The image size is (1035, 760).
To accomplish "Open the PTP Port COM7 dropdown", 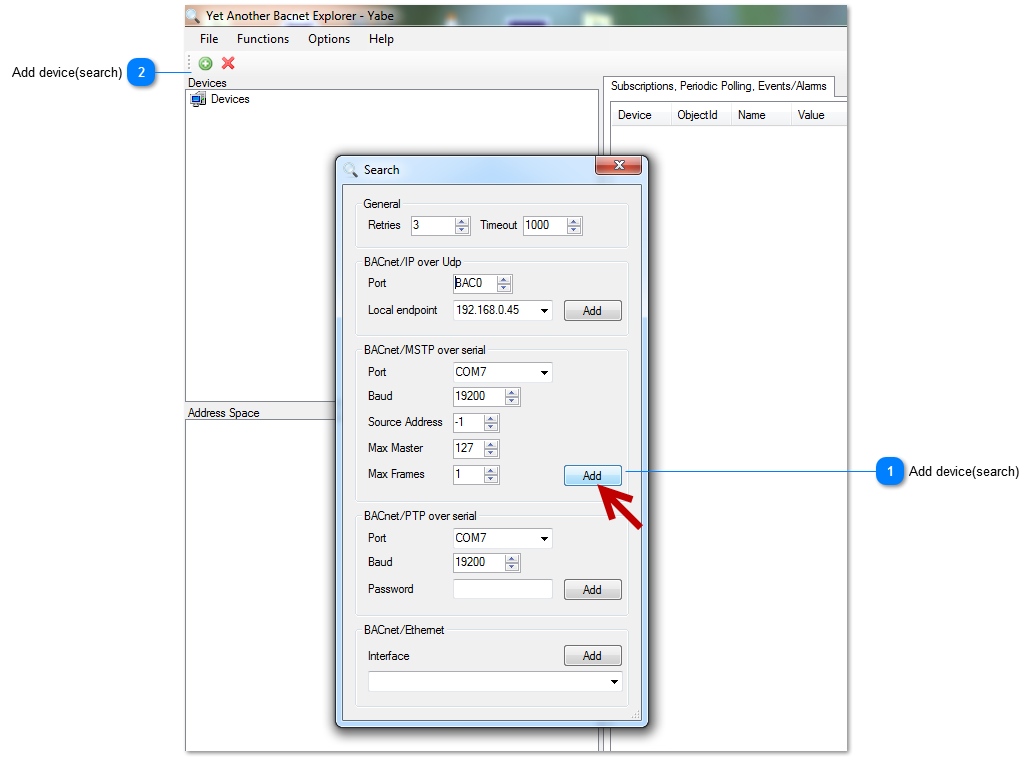I will (x=502, y=538).
